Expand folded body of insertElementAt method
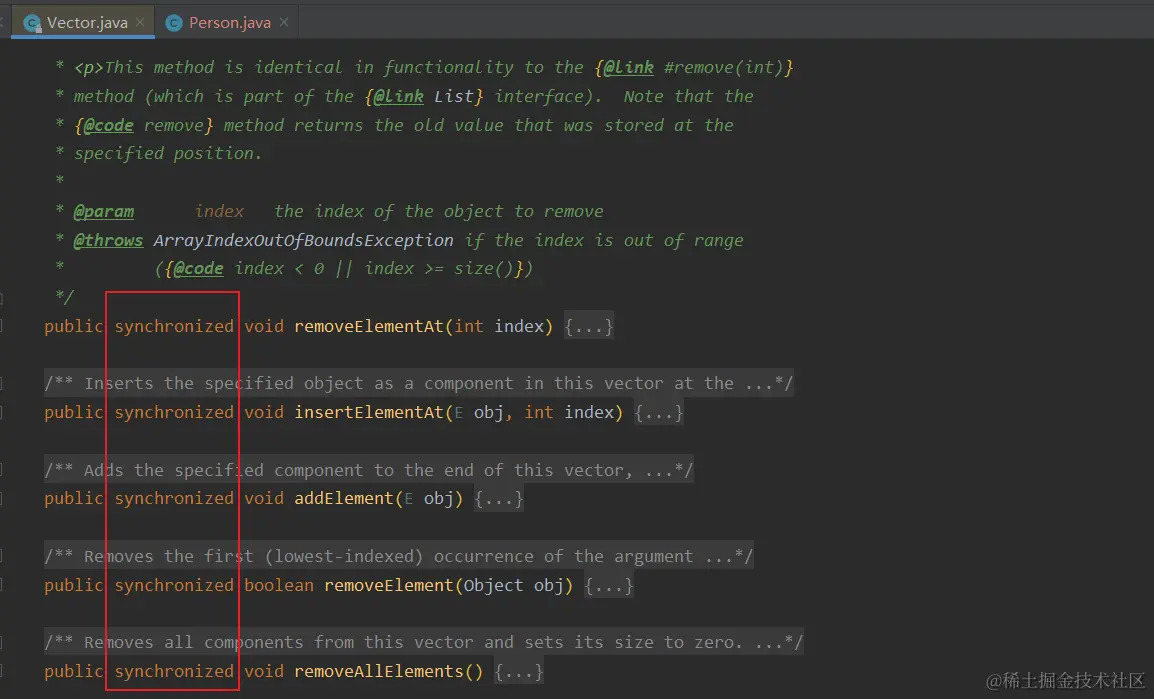Image resolution: width=1154 pixels, height=699 pixels. [x=659, y=413]
